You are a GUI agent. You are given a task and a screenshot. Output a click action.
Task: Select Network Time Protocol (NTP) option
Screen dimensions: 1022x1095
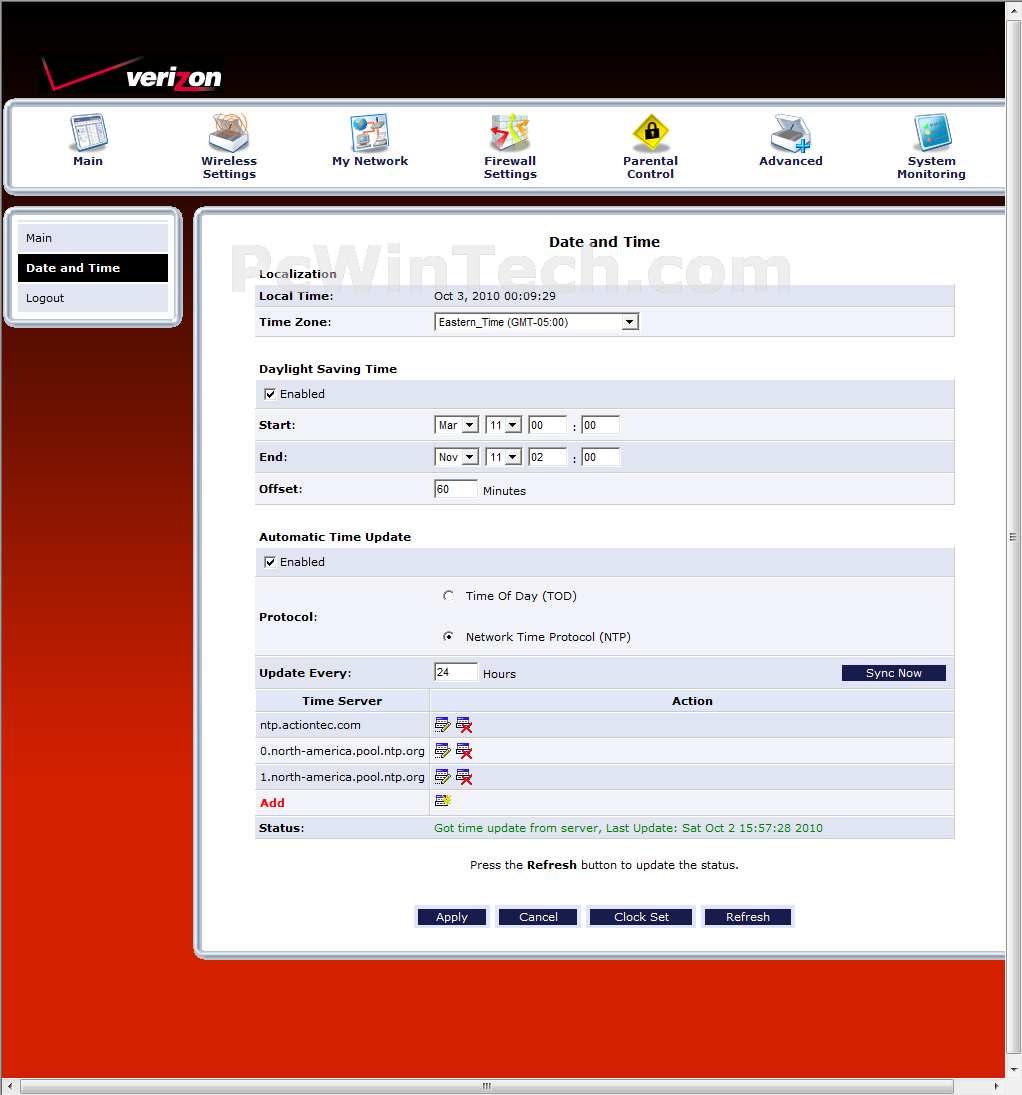coord(448,636)
